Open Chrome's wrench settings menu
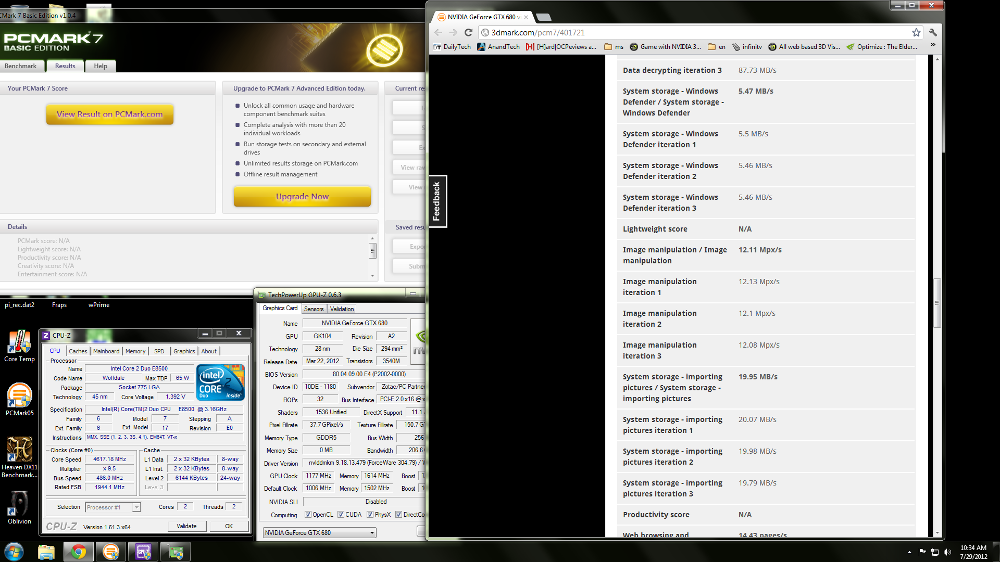The height and width of the screenshot is (562, 1000). tap(933, 33)
